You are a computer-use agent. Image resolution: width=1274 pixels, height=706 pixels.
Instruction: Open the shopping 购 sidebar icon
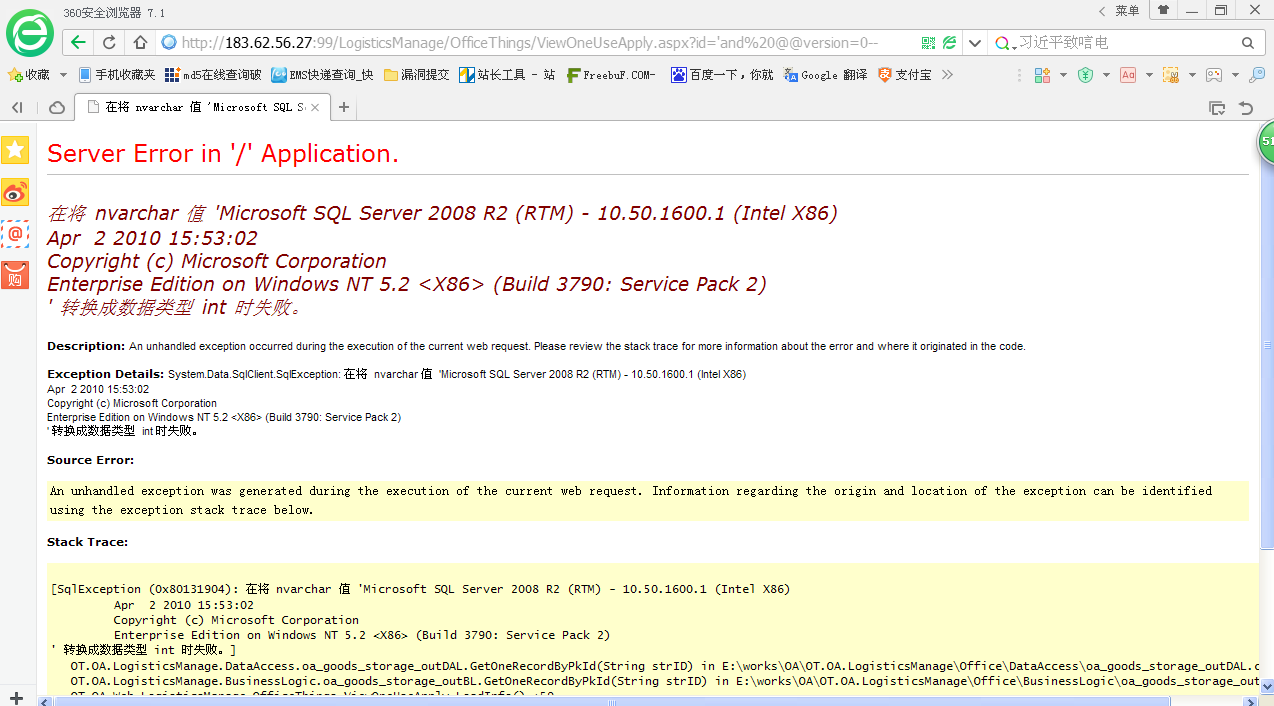pyautogui.click(x=15, y=275)
